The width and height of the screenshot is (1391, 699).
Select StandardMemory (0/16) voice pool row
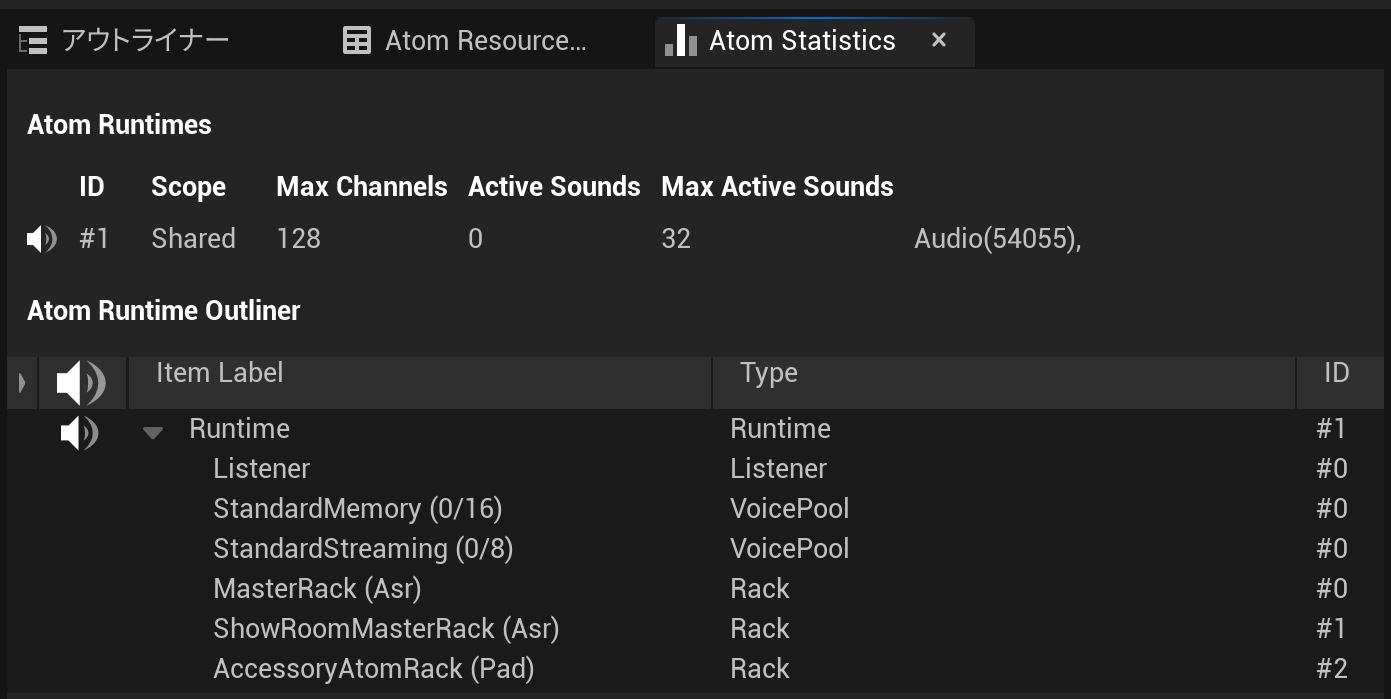(357, 509)
